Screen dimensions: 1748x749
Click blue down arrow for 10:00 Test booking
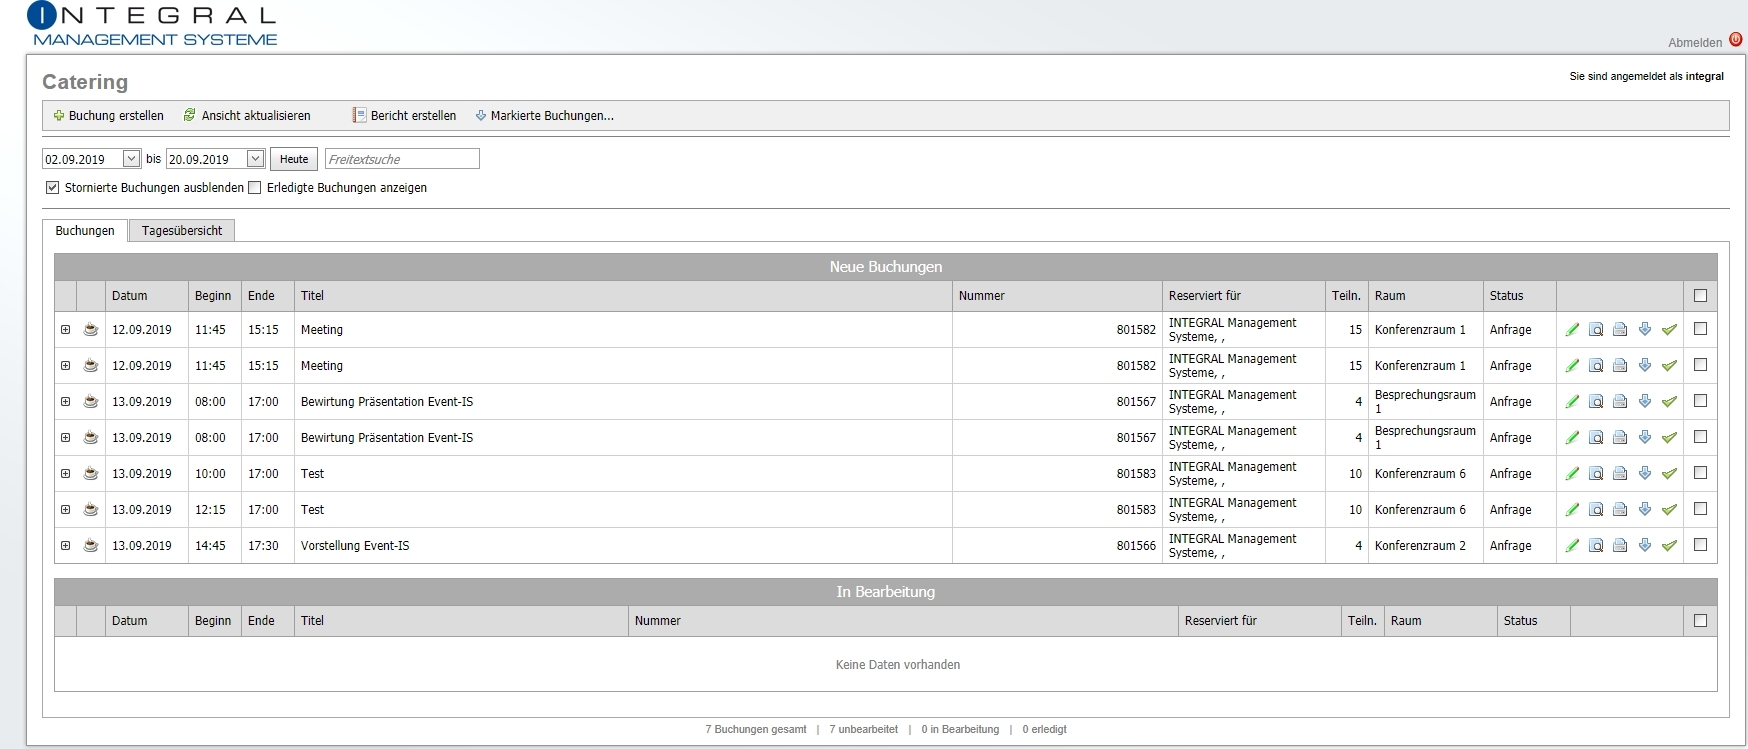[1645, 474]
